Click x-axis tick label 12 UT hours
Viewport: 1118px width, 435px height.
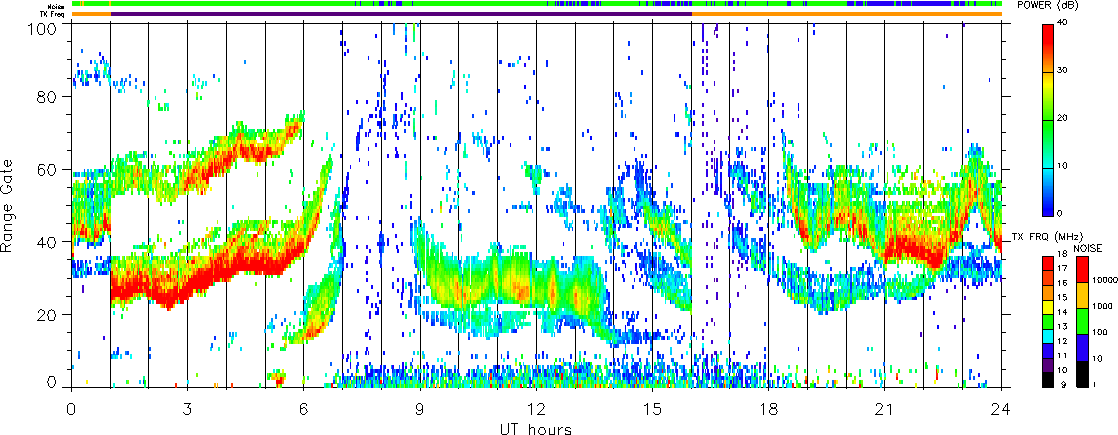[x=536, y=409]
